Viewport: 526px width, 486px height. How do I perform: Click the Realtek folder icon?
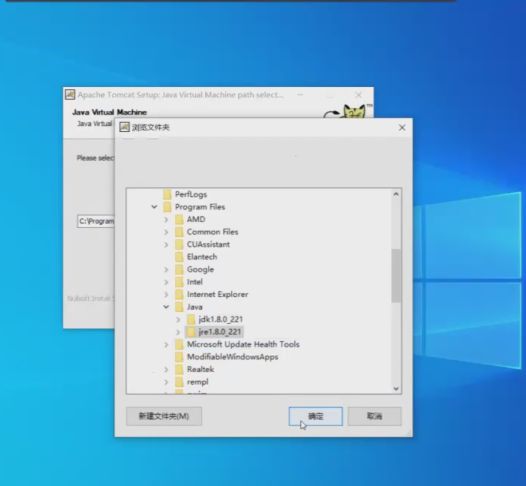click(x=179, y=369)
